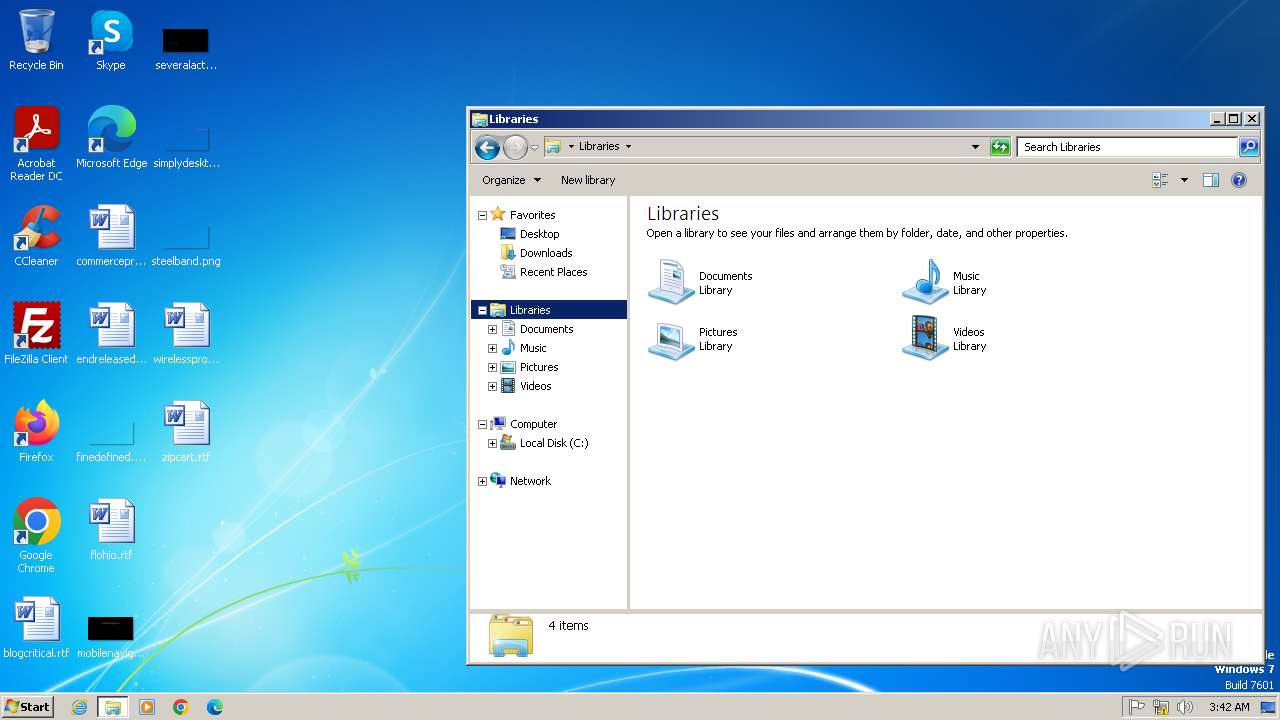Image resolution: width=1280 pixels, height=720 pixels.
Task: Open the Help question mark button
Action: tap(1239, 180)
